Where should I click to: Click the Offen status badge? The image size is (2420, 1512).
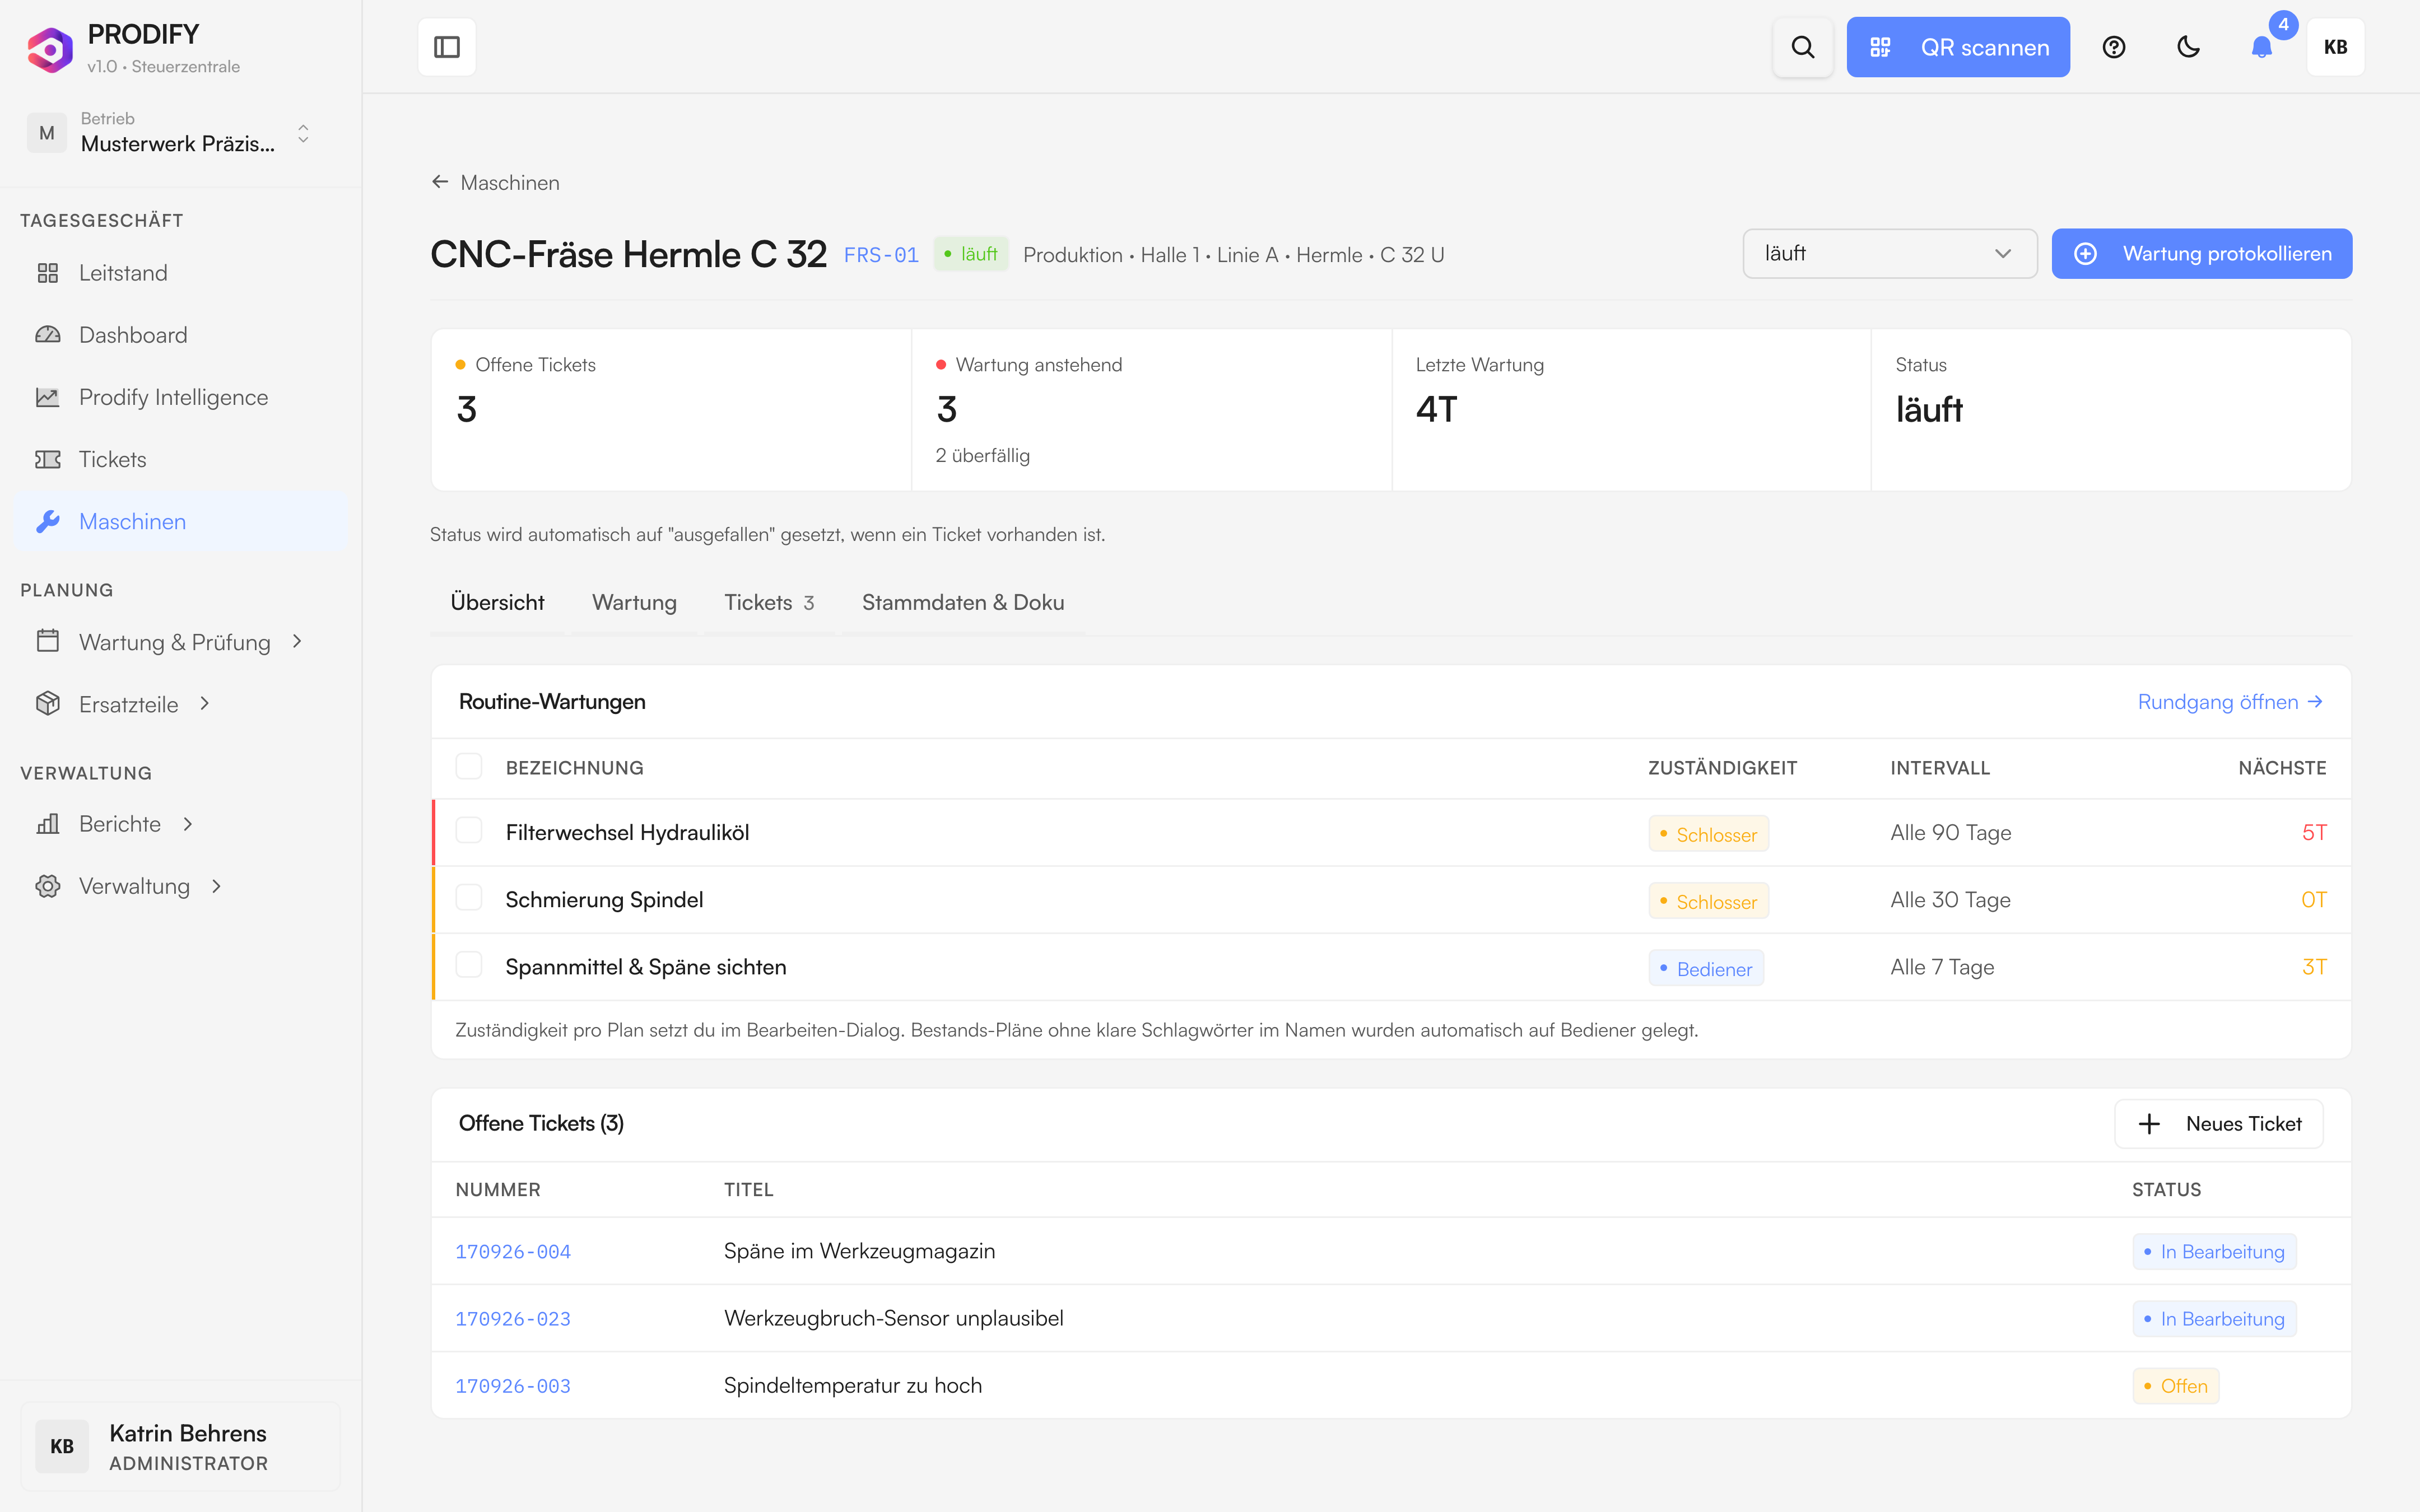coord(2175,1386)
